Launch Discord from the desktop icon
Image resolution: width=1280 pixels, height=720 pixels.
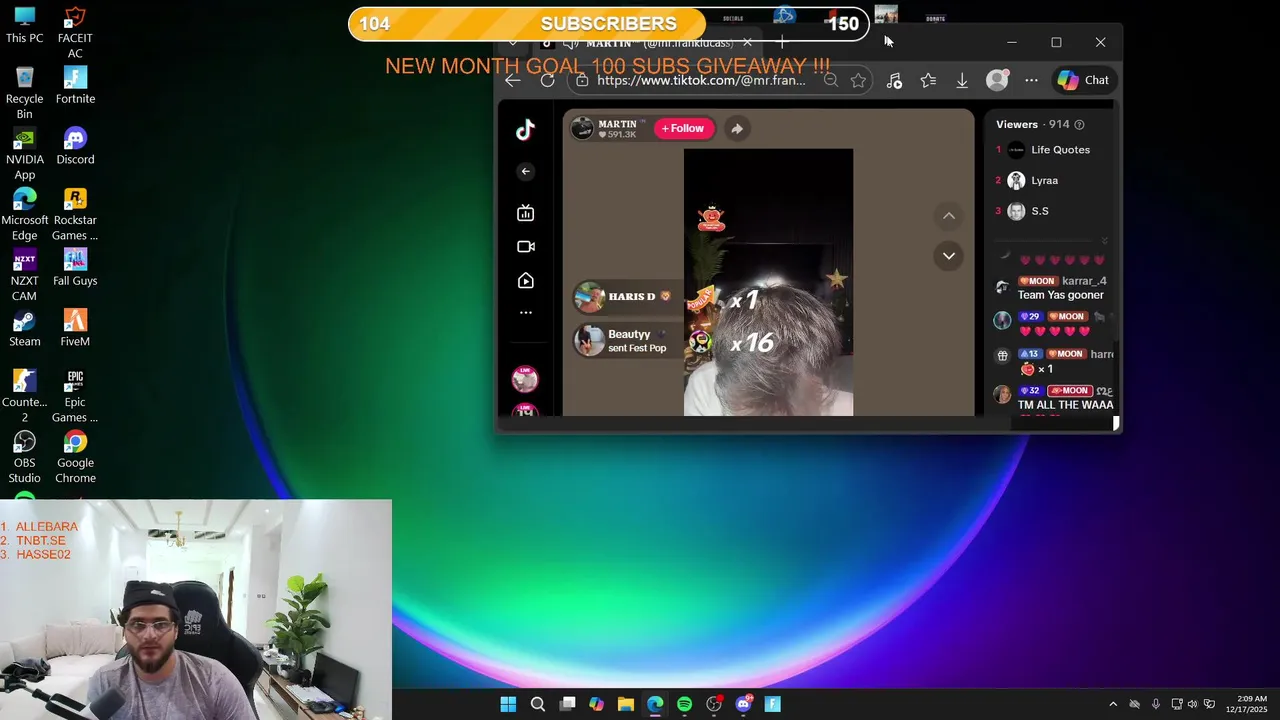pos(75,147)
